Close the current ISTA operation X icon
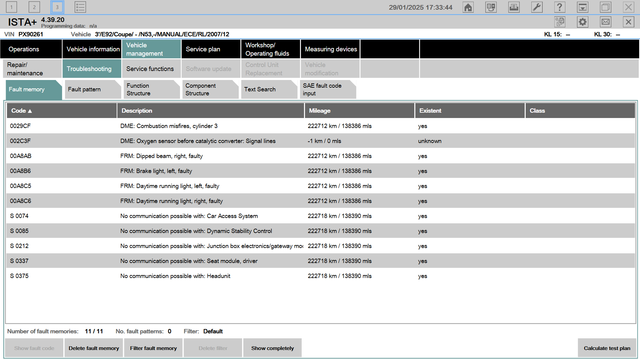Image resolution: width=640 pixels, height=360 pixels. (x=629, y=22)
